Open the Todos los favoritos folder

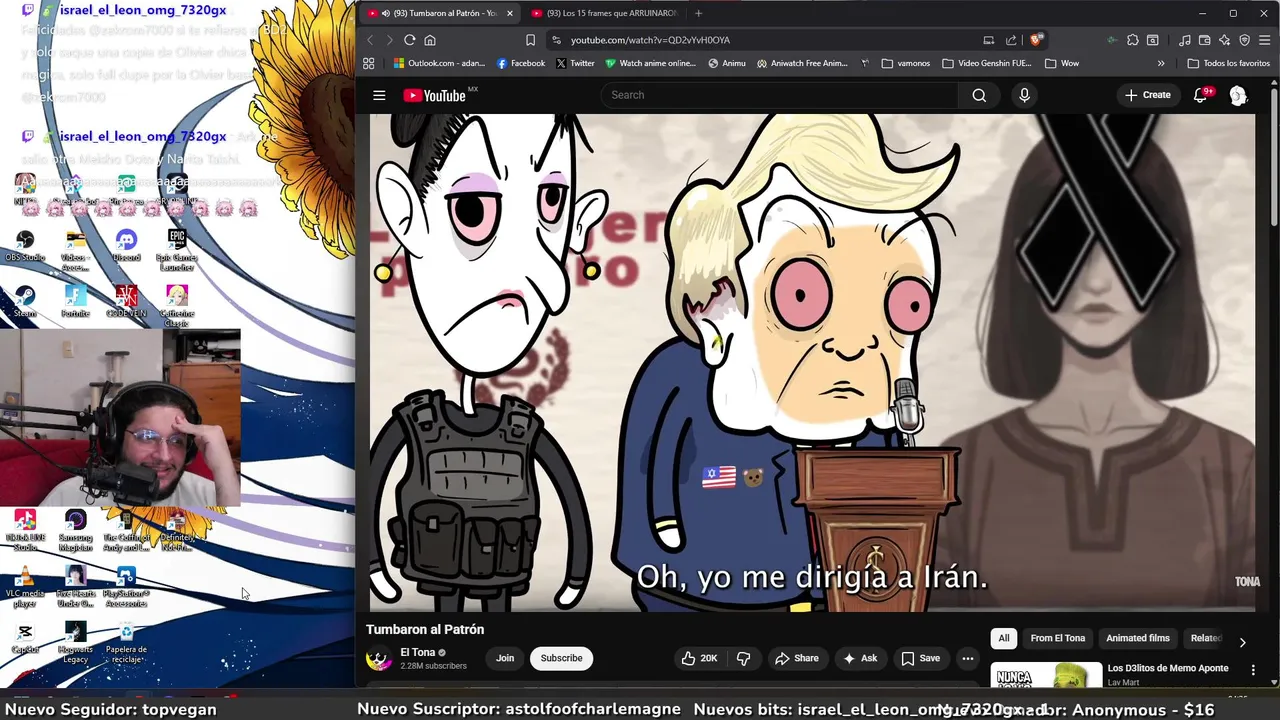point(1228,63)
